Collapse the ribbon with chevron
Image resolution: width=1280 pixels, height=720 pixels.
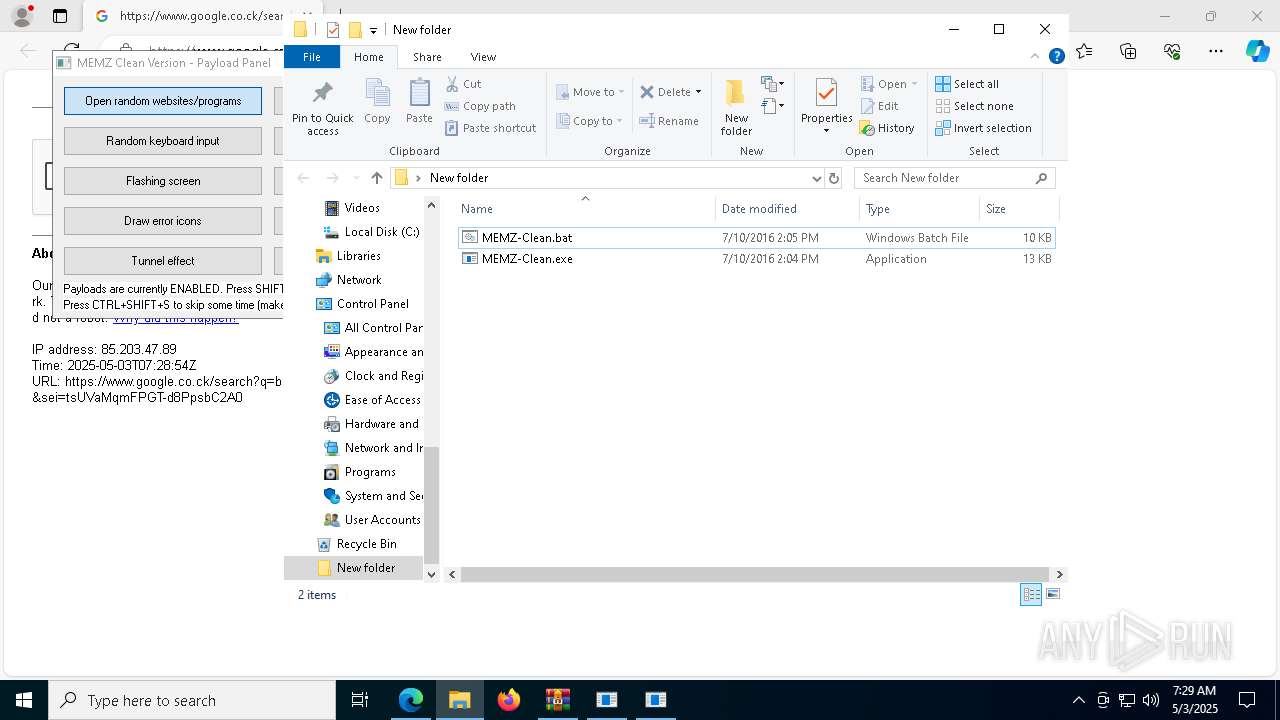click(x=1035, y=57)
